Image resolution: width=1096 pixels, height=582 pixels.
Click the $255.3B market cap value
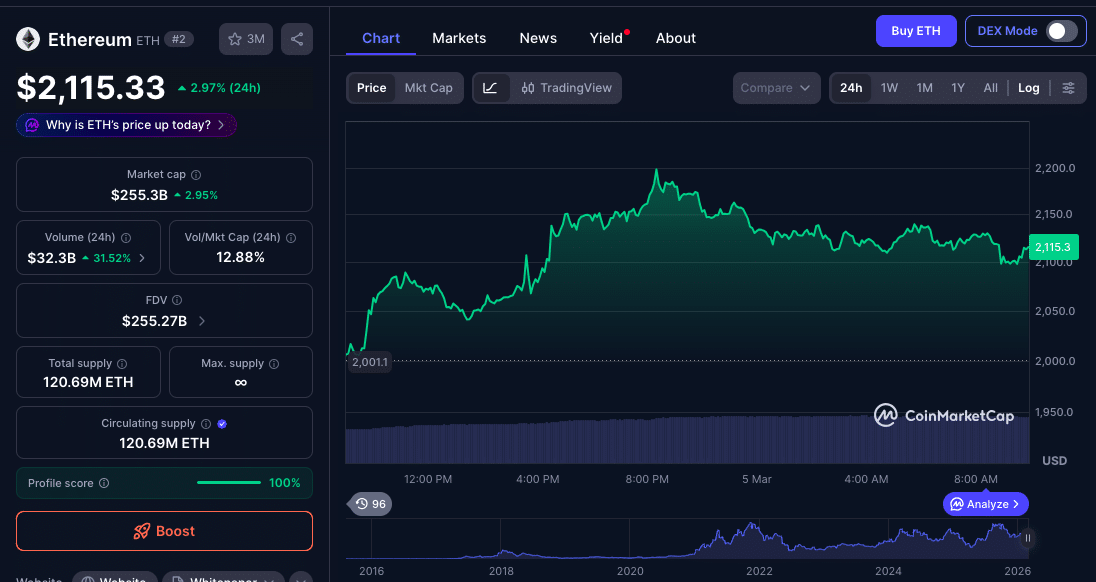(x=139, y=196)
